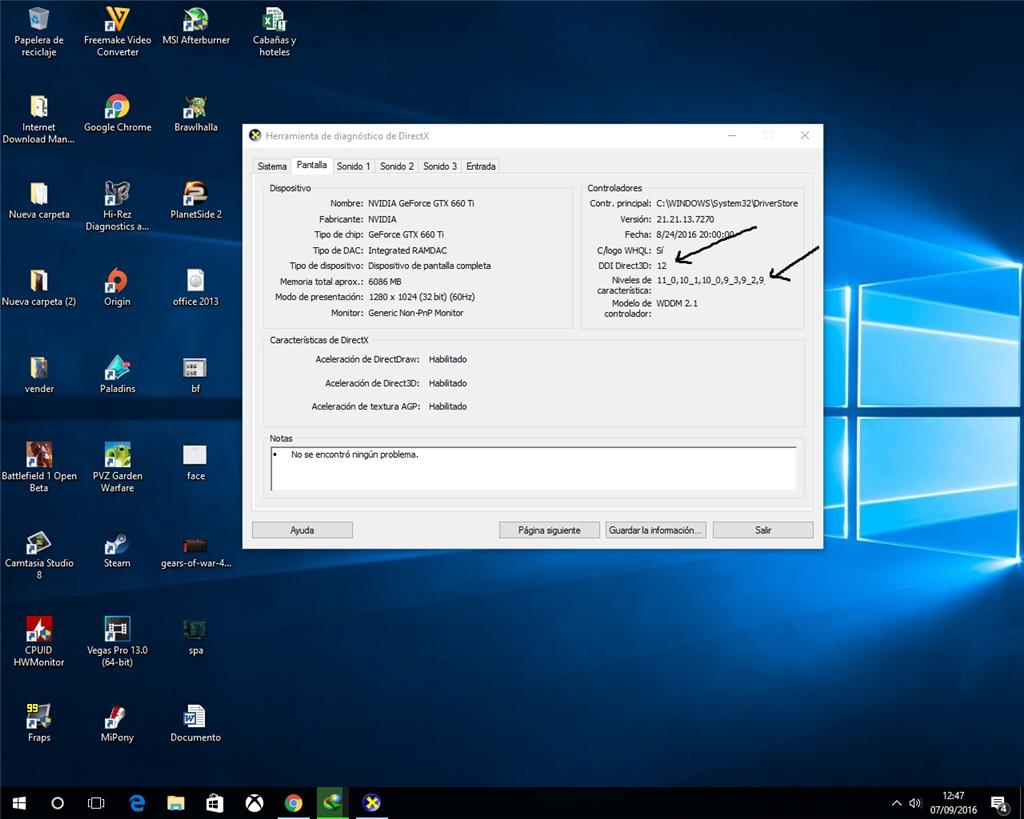The height and width of the screenshot is (819, 1024).
Task: Launch Microsoft Edge from the taskbar
Action: [136, 803]
